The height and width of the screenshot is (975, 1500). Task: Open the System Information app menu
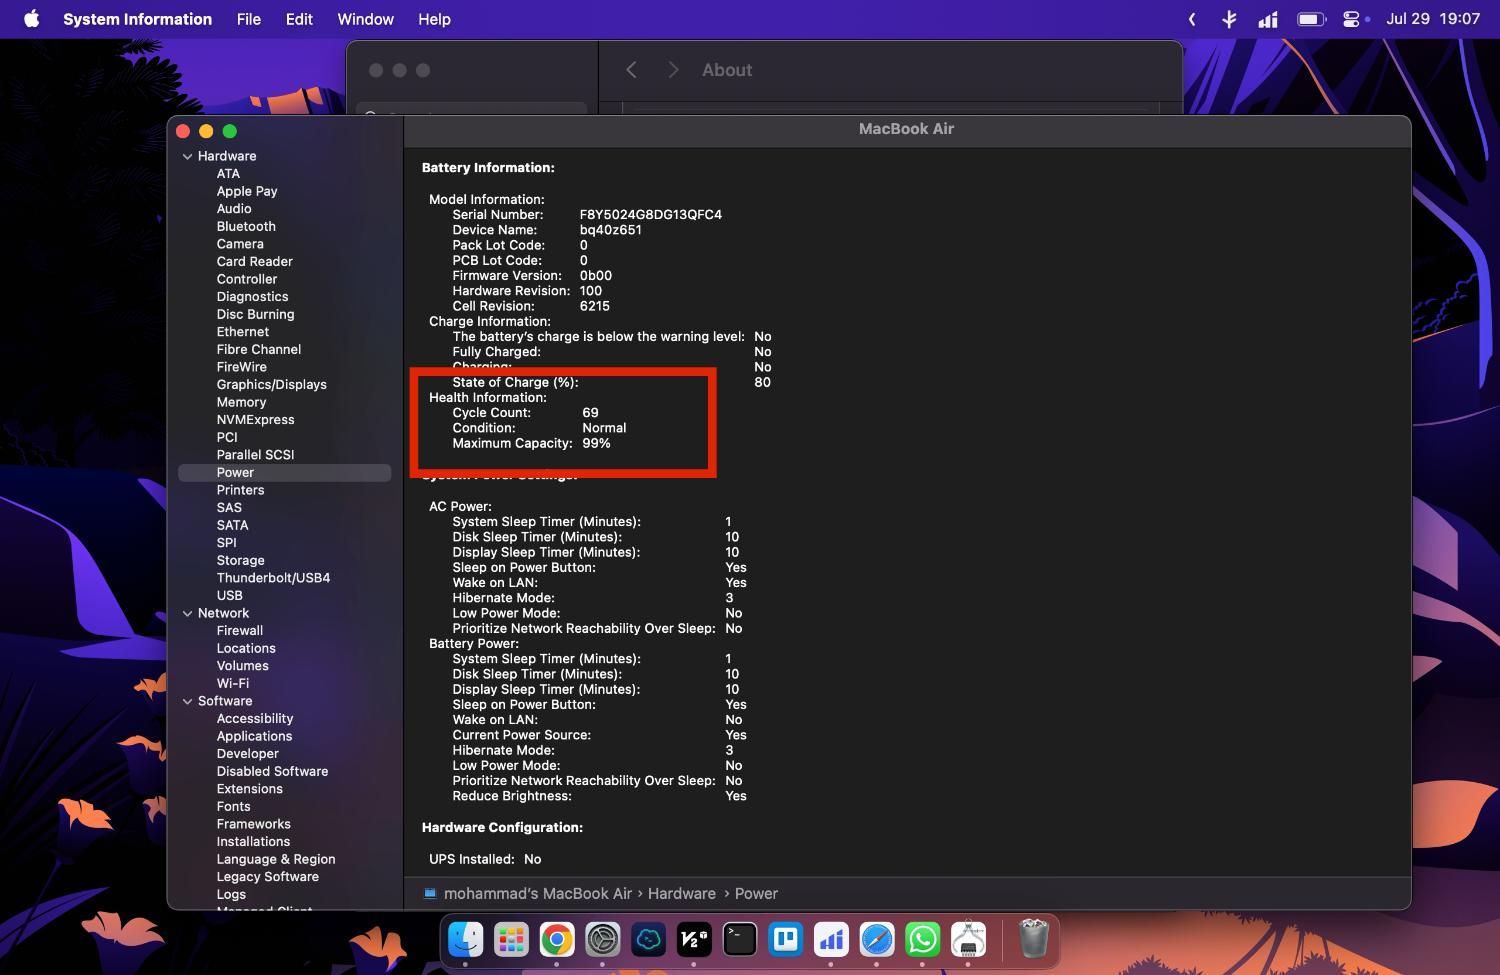coord(137,19)
